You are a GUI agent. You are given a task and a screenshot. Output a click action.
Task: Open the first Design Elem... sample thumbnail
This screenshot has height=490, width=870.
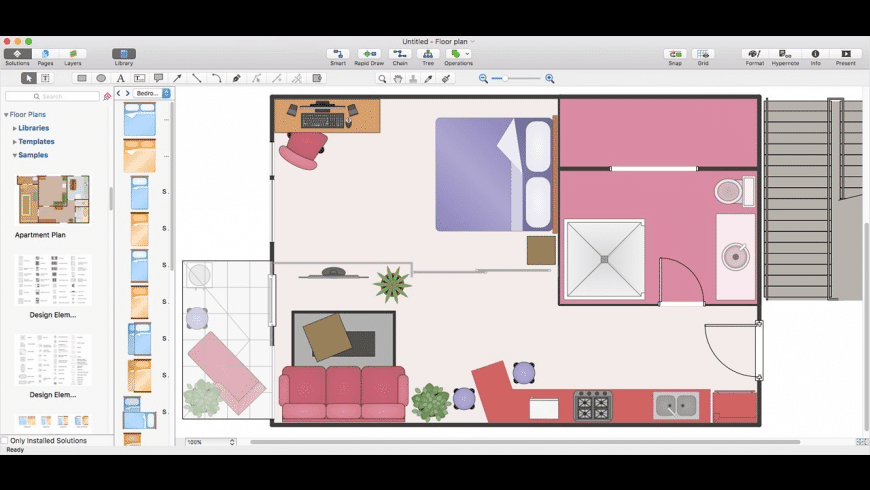53,280
